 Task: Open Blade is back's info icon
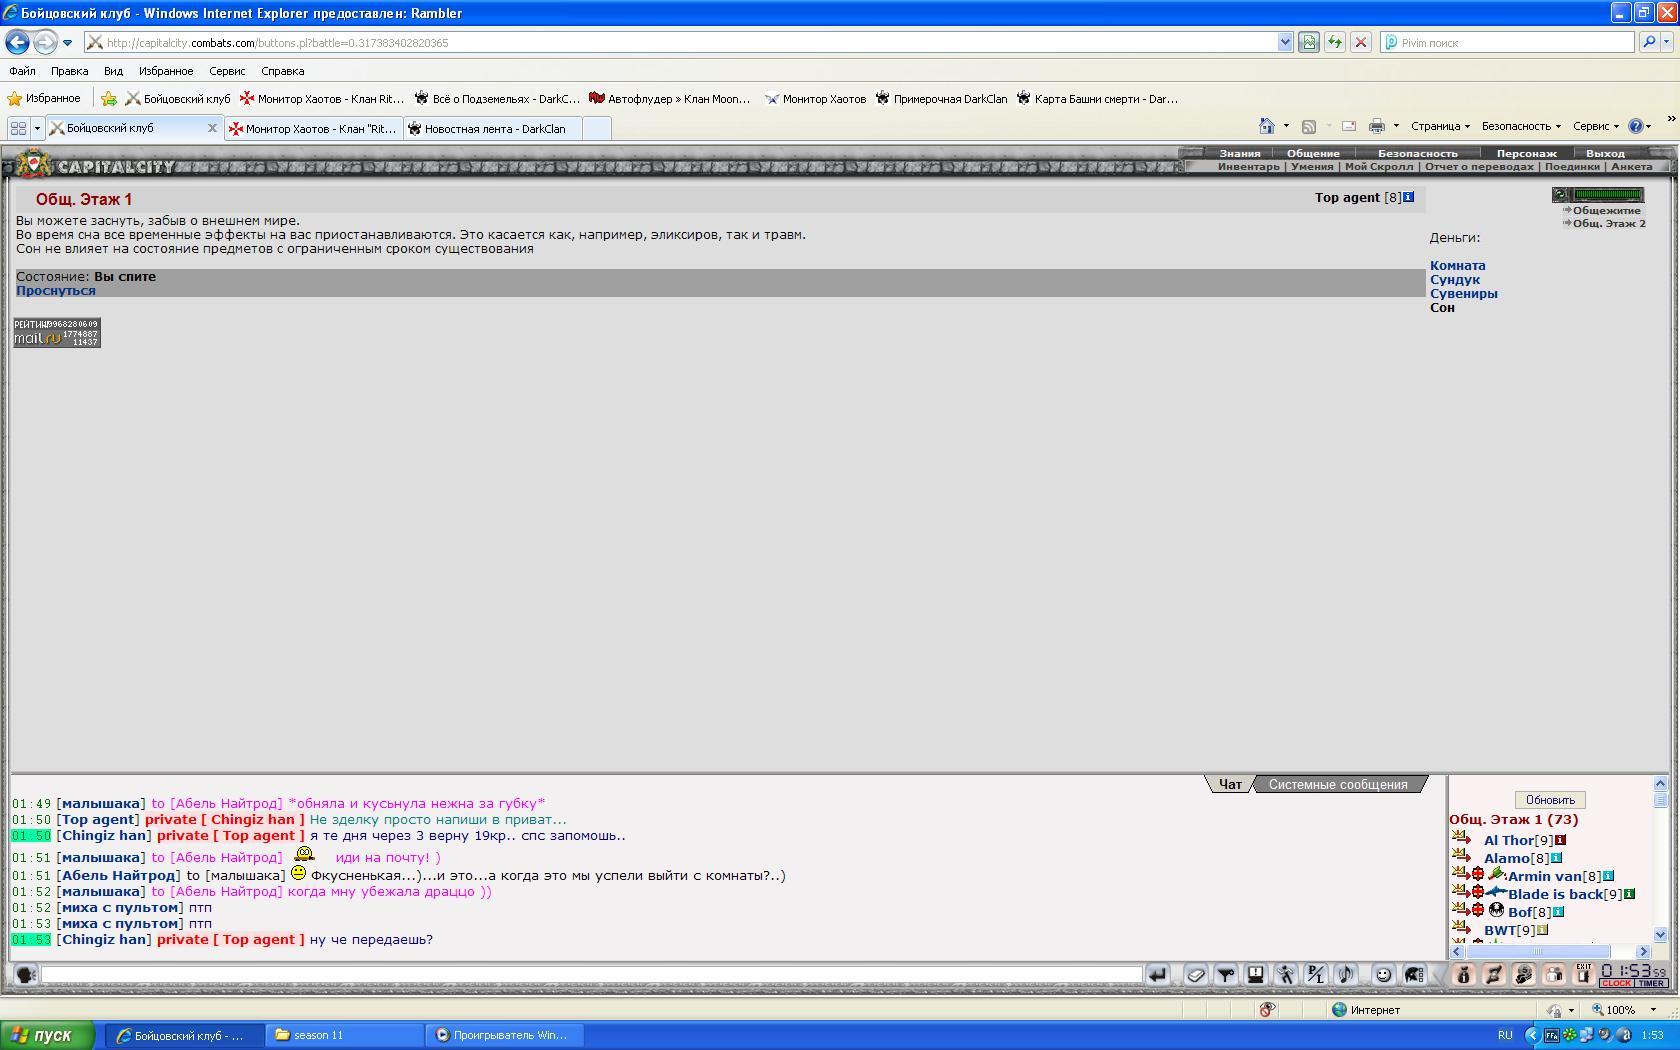1629,894
